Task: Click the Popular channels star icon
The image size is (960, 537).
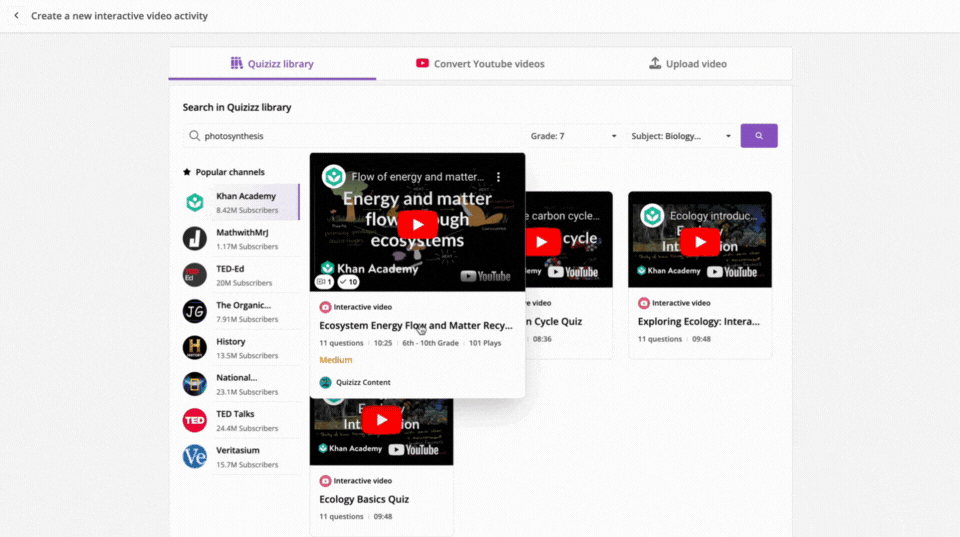Action: (187, 172)
